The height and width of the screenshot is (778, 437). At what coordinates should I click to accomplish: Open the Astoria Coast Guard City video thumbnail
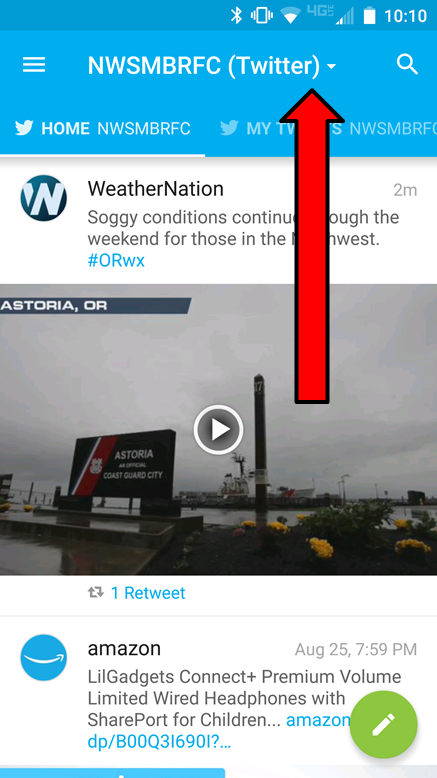click(218, 430)
